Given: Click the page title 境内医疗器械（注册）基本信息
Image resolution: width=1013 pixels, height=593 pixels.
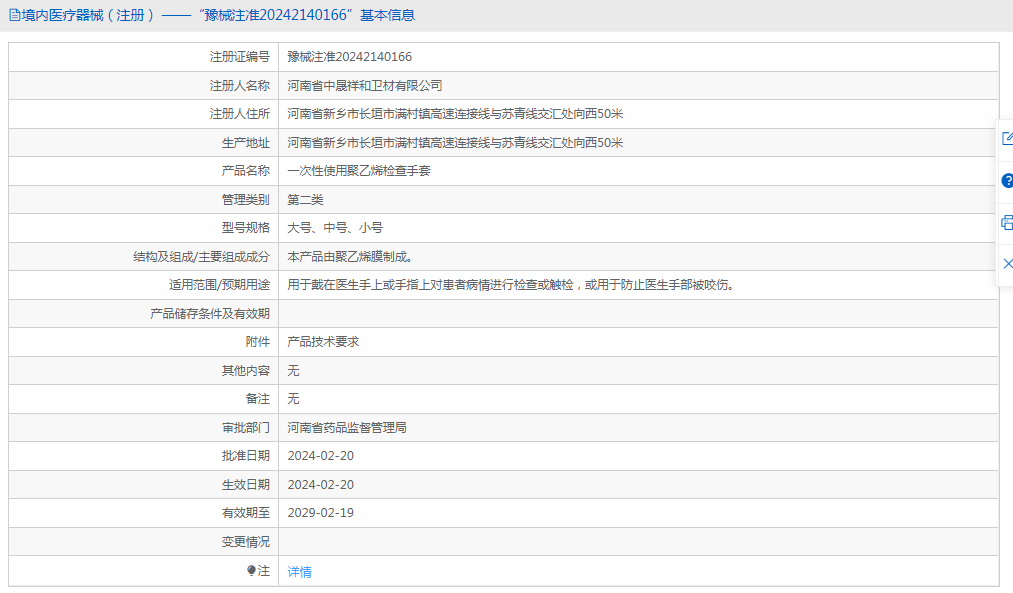Looking at the screenshot, I should 218,15.
